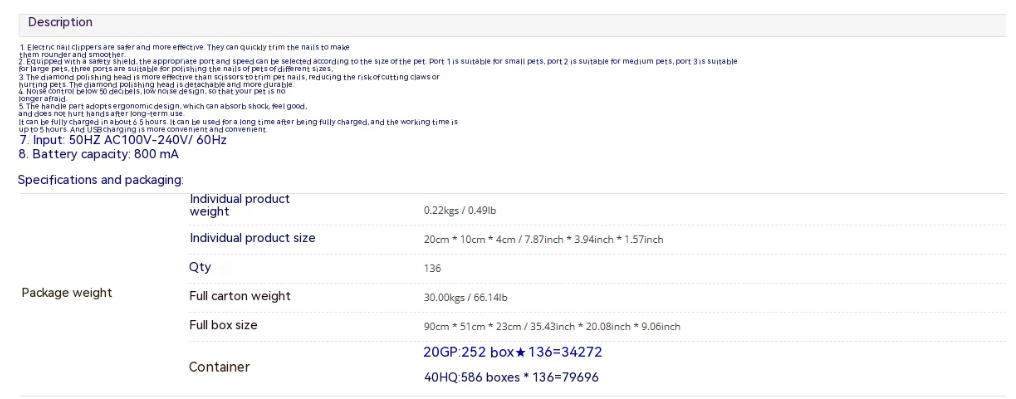Select the 'Specifications and packaging:' heading

click(x=100, y=180)
